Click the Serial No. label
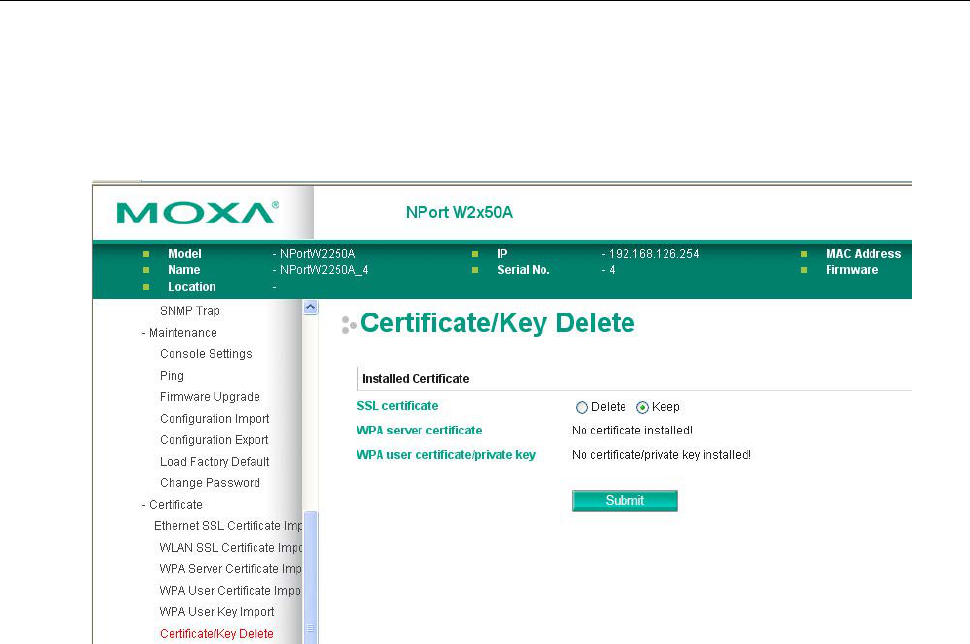Viewport: 970px width, 644px height. 523,270
